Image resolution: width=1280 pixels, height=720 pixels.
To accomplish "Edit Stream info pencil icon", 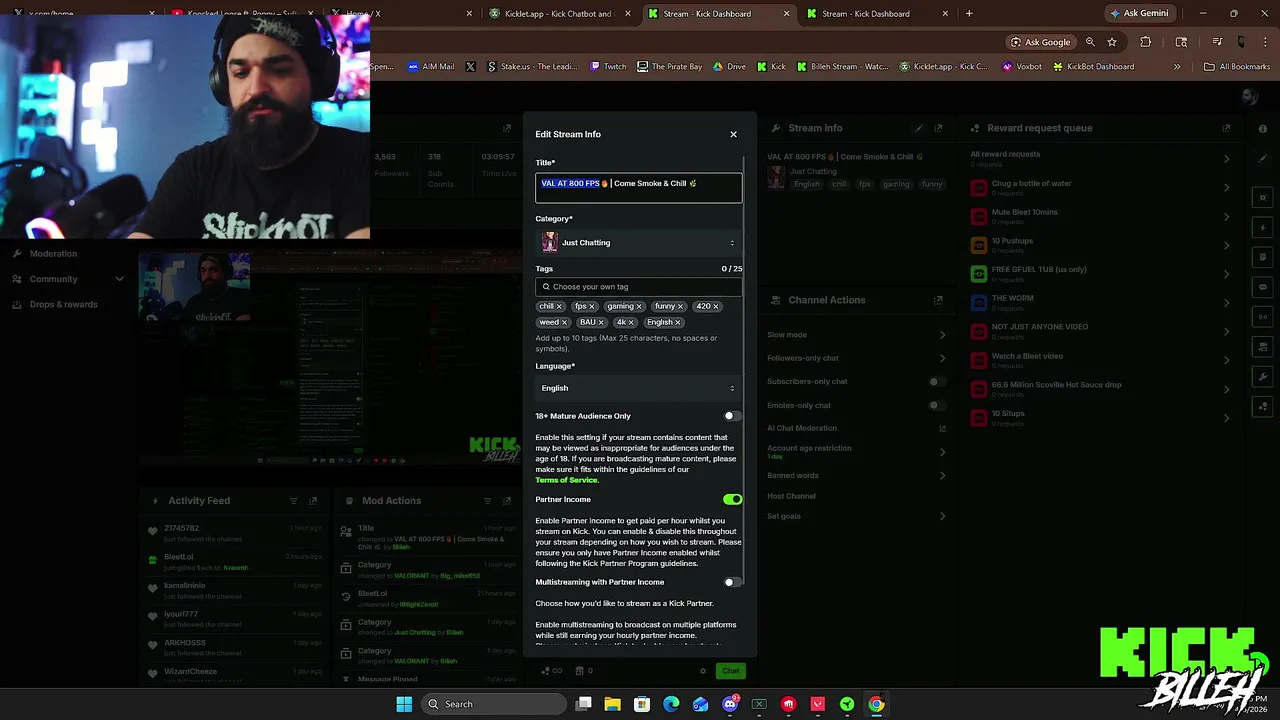I will pos(918,128).
